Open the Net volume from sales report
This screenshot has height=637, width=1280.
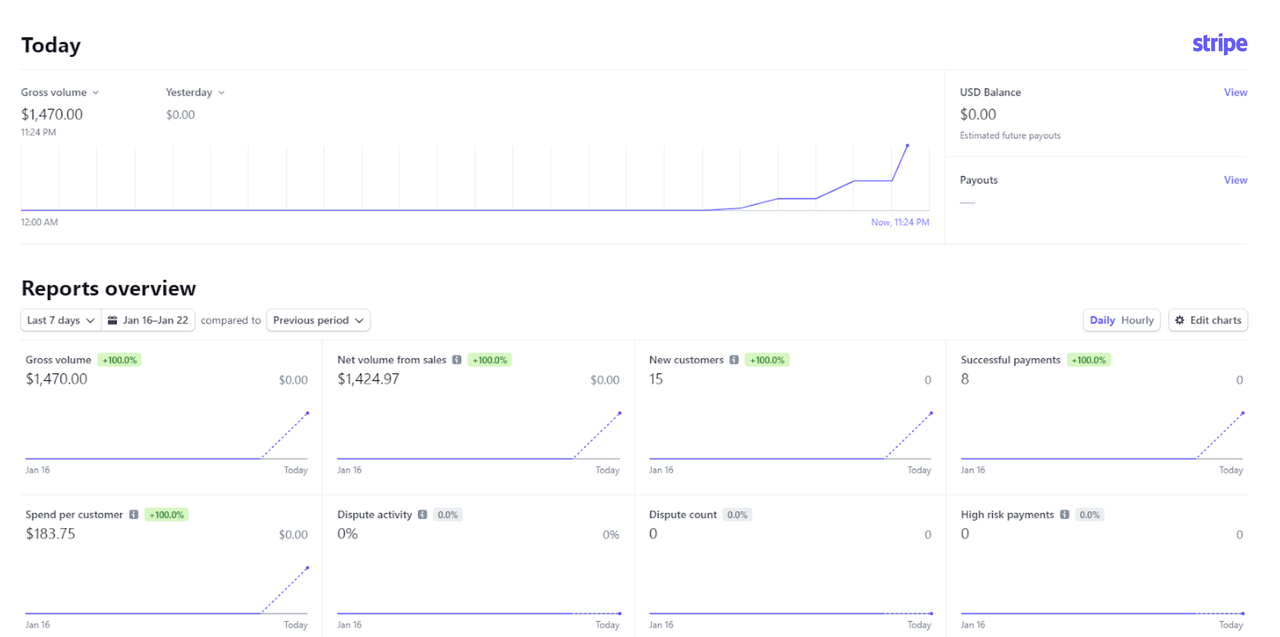(392, 360)
